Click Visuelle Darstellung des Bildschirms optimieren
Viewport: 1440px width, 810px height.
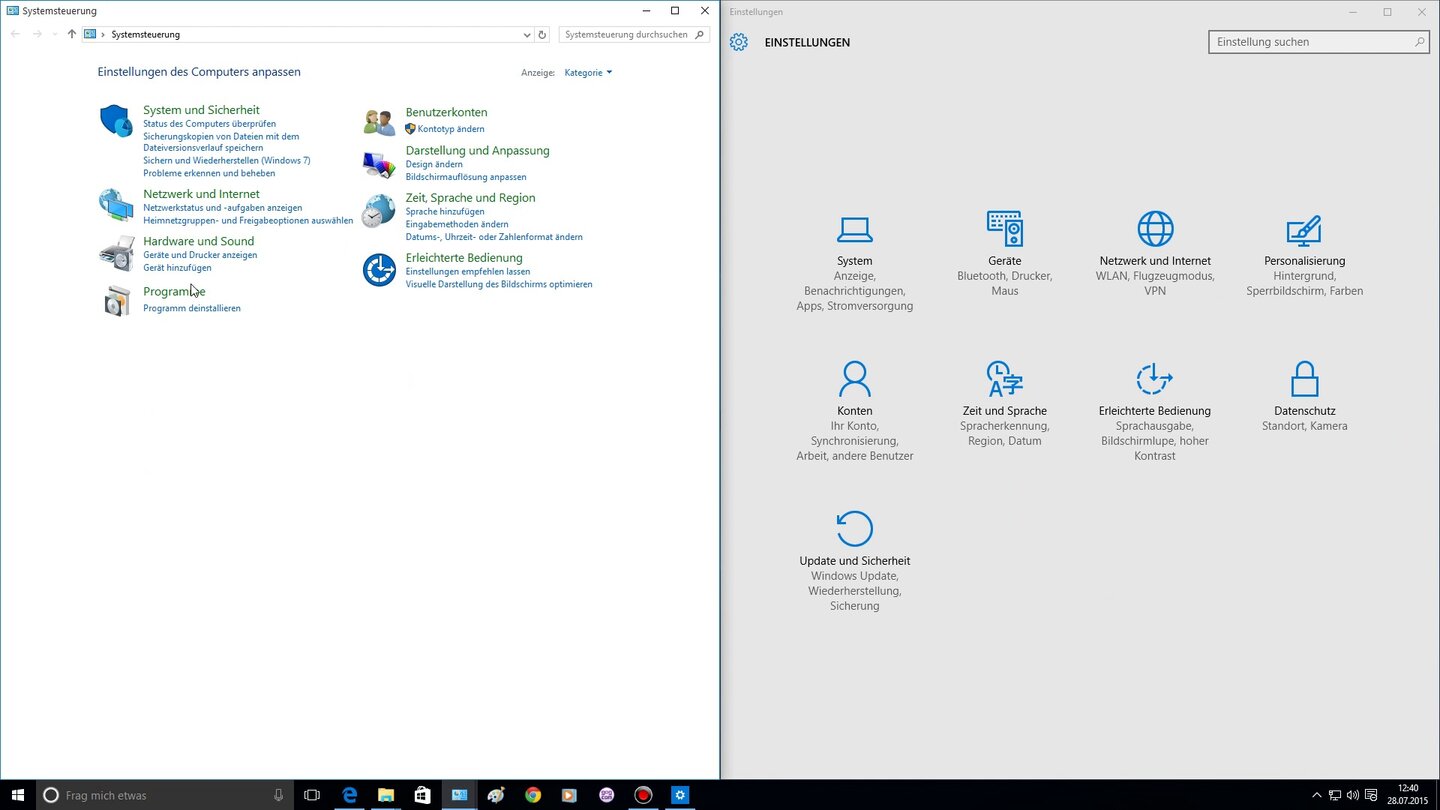[499, 284]
